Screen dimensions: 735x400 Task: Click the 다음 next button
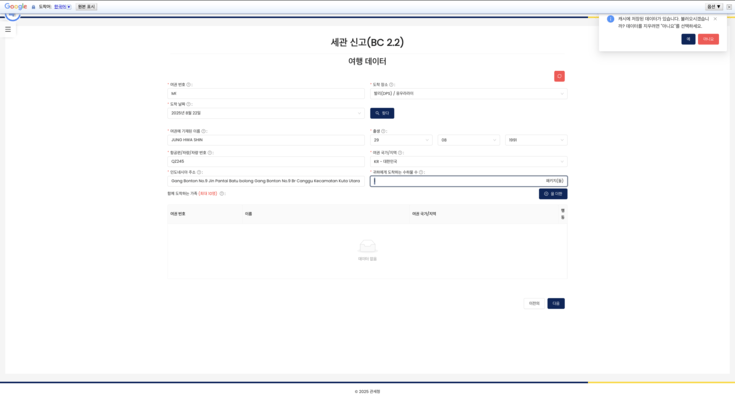pos(556,303)
